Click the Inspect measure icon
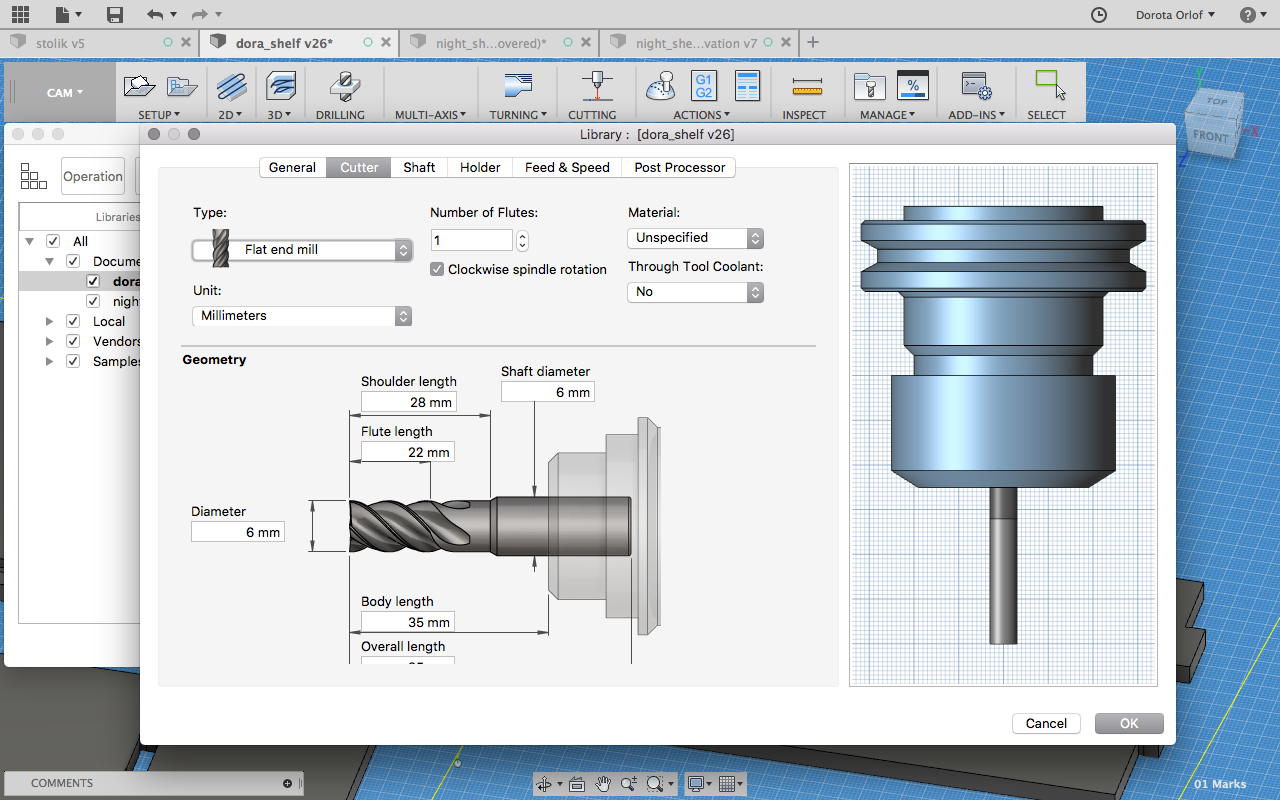The width and height of the screenshot is (1280, 800). (805, 87)
